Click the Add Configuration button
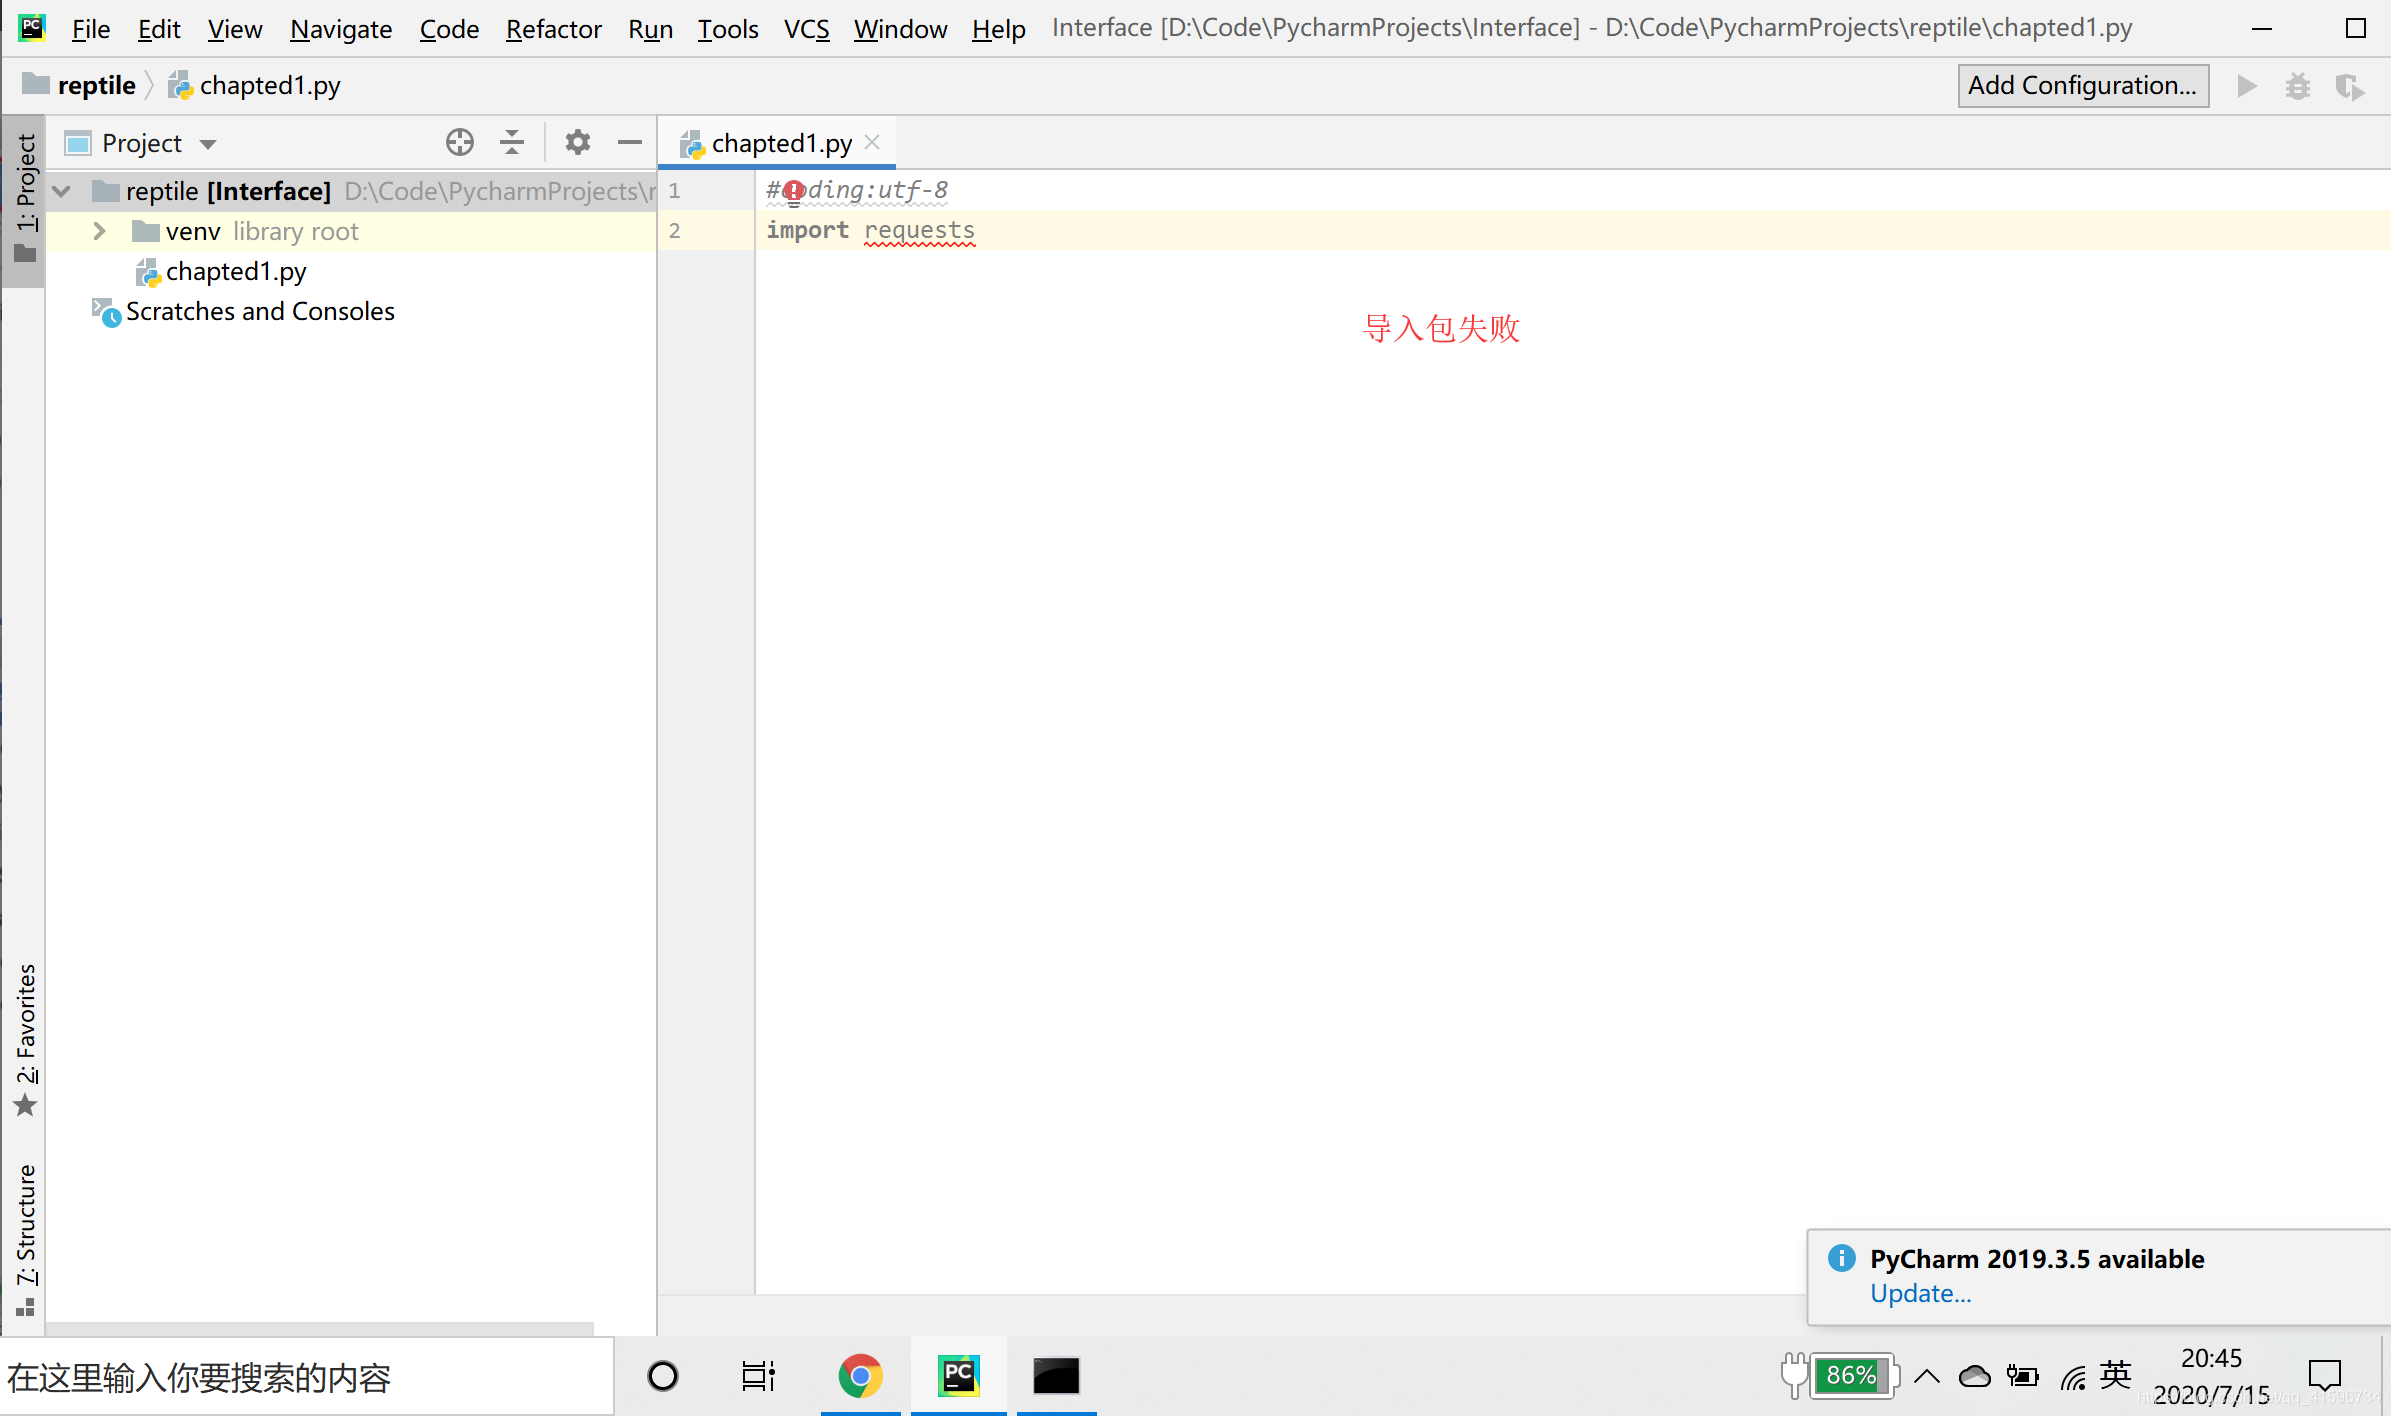The image size is (2391, 1416). [x=2083, y=85]
